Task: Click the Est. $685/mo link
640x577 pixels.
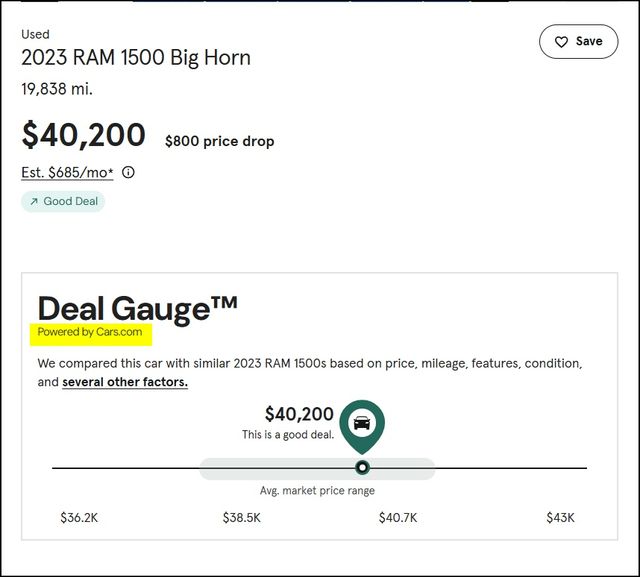Action: (x=67, y=172)
